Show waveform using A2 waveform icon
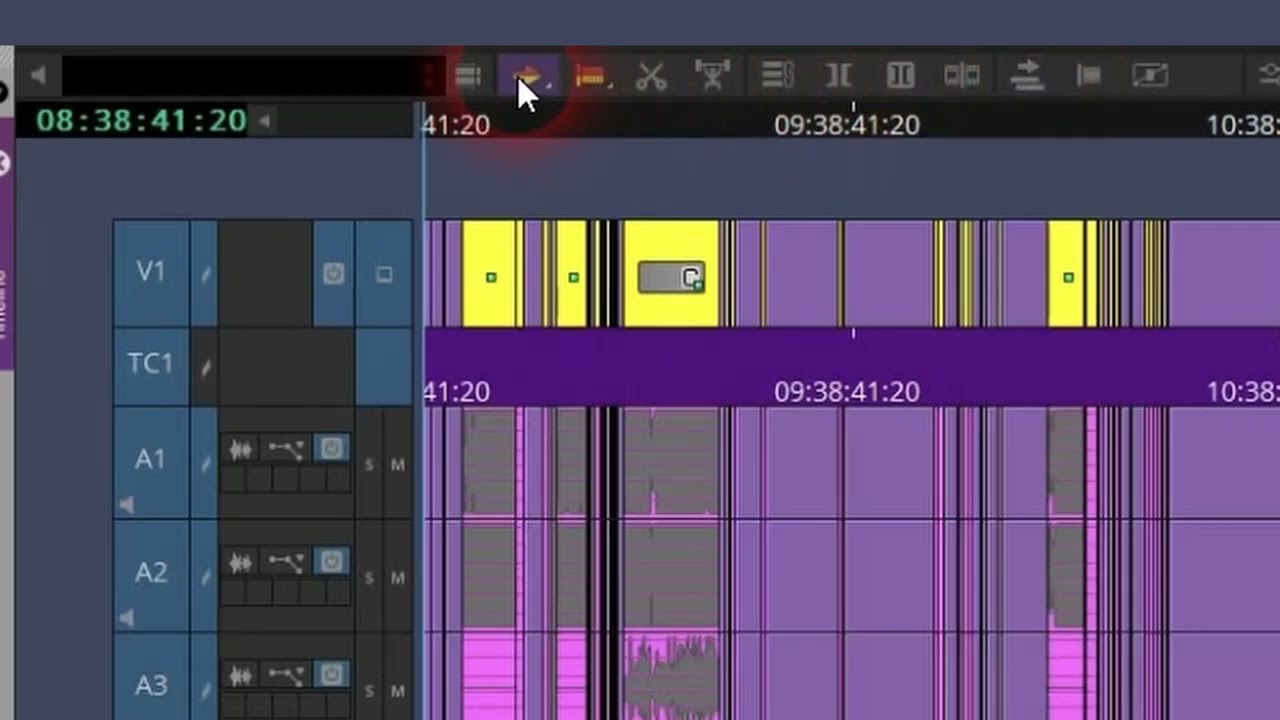The image size is (1280, 720). [241, 563]
